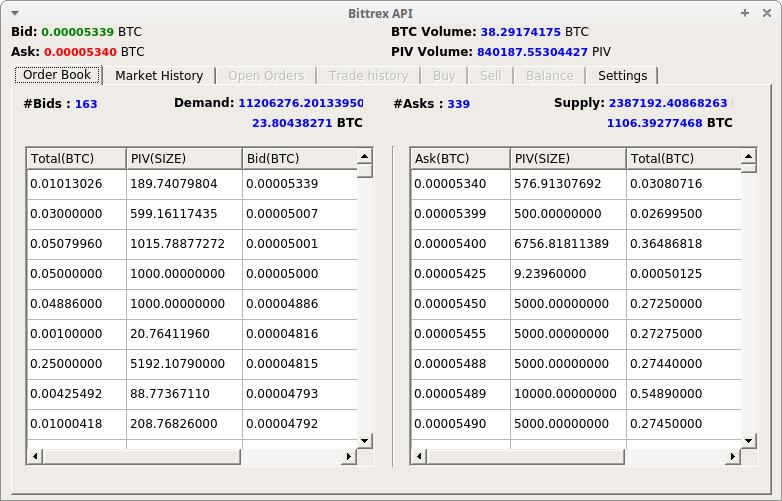Switch to the Order Book tab
The image size is (782, 501).
57,75
